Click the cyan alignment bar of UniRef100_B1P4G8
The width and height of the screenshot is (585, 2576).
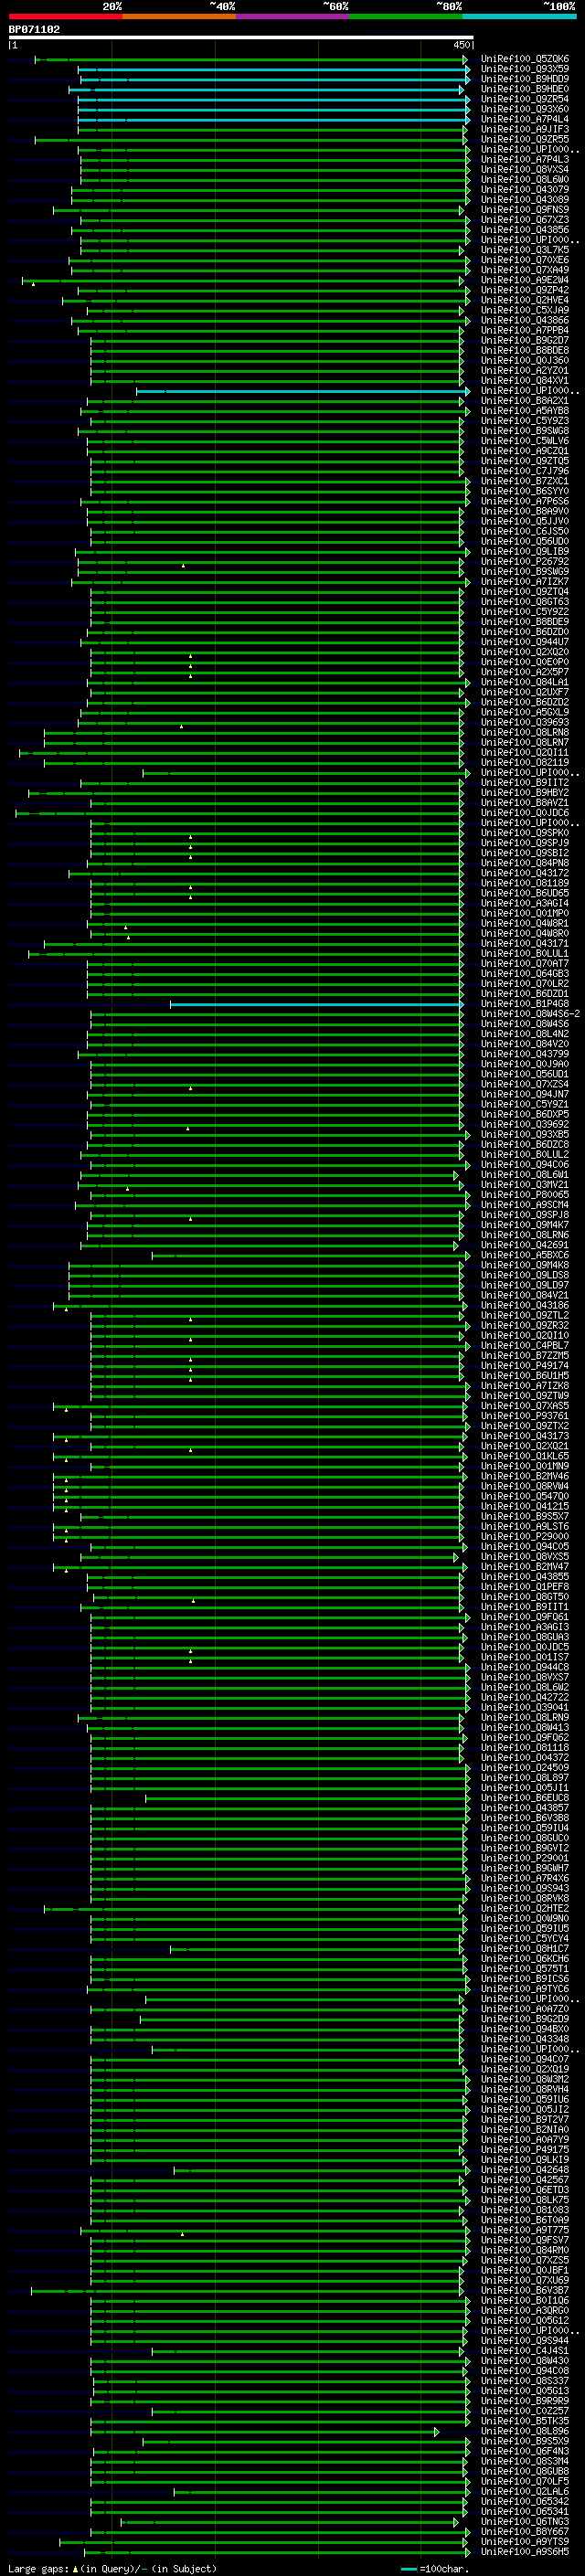[317, 1004]
